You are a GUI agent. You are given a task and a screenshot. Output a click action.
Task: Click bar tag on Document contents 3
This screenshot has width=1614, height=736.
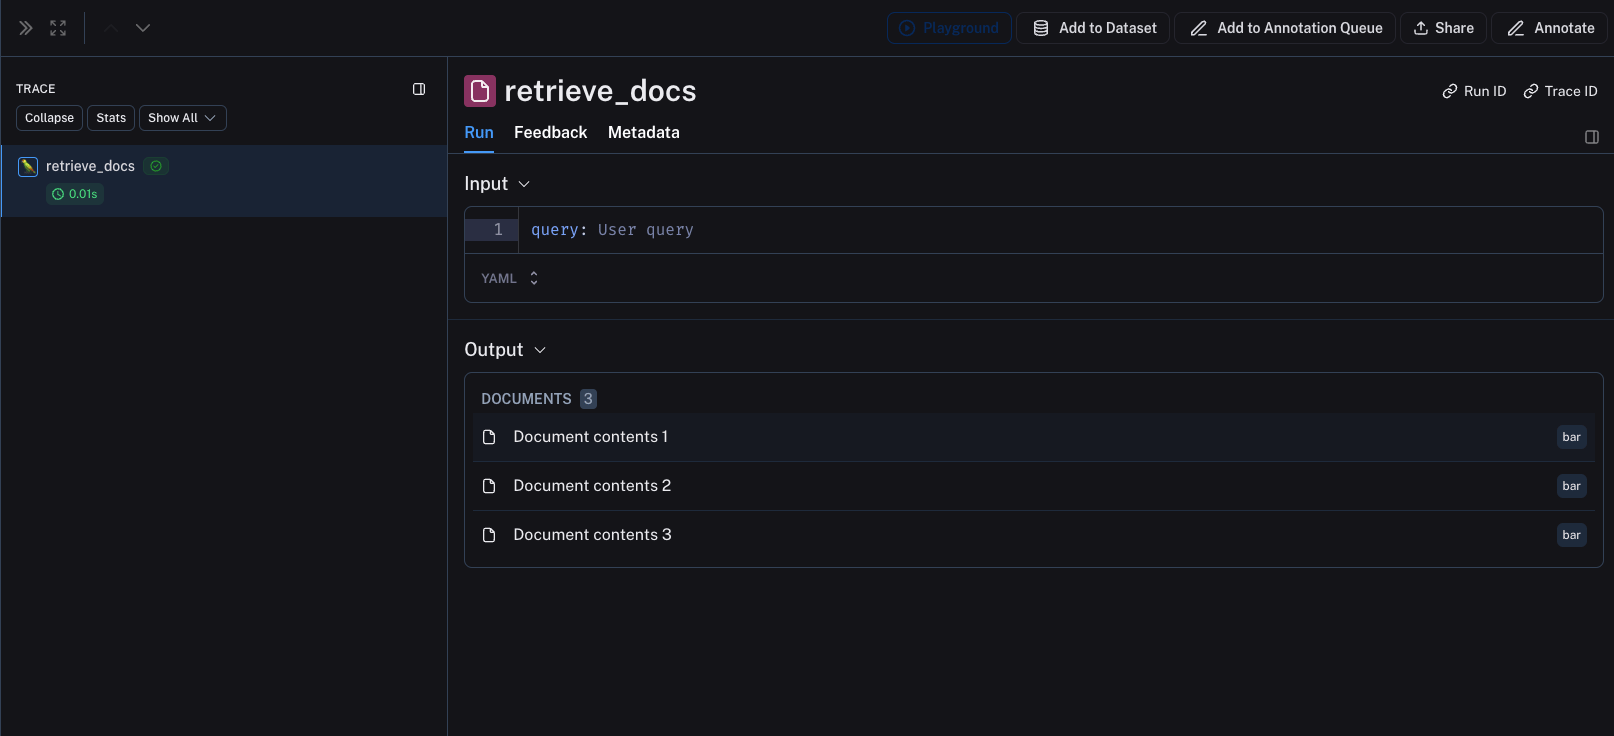1572,535
